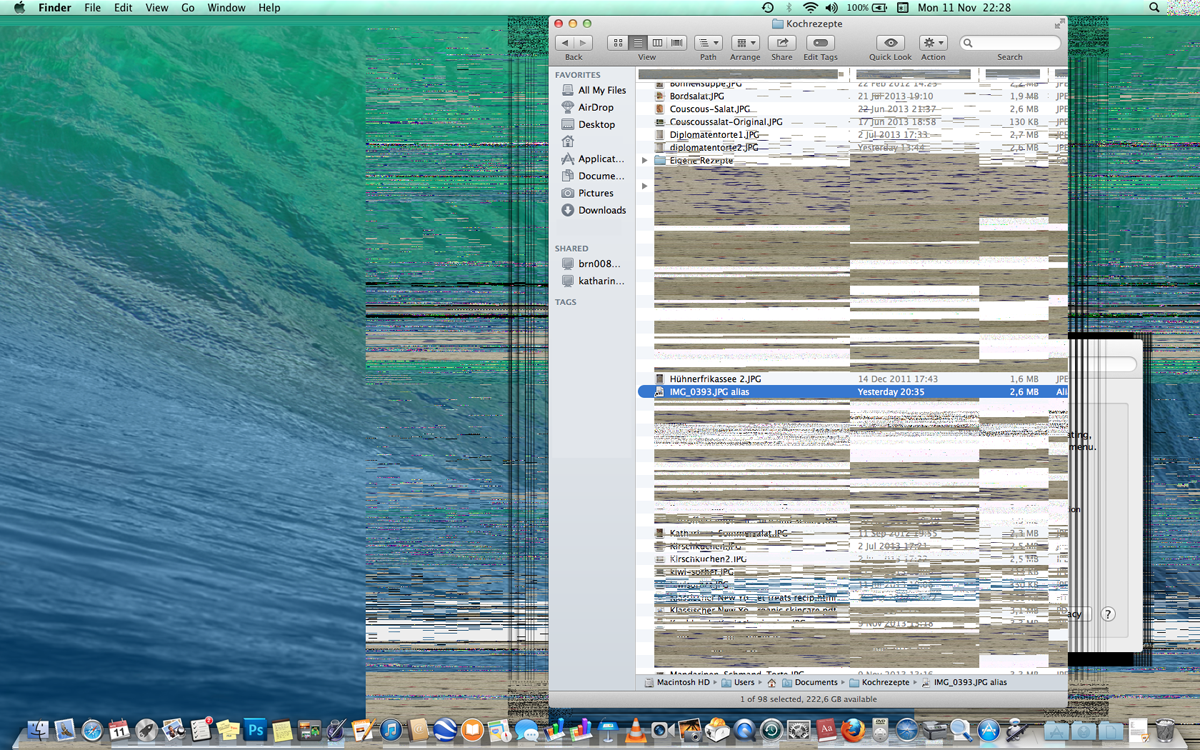Launch Photoshop from the Dock
1200x750 pixels.
click(255, 730)
